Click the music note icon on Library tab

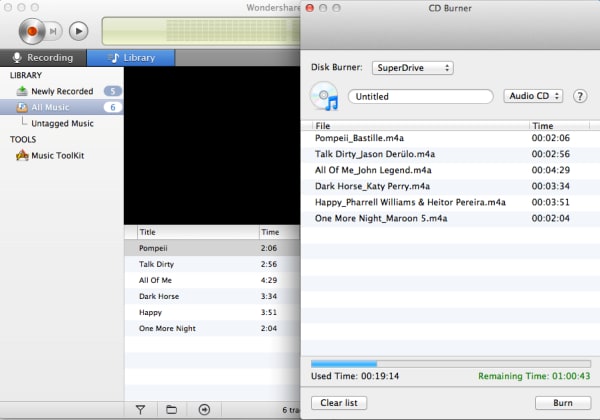[114, 58]
